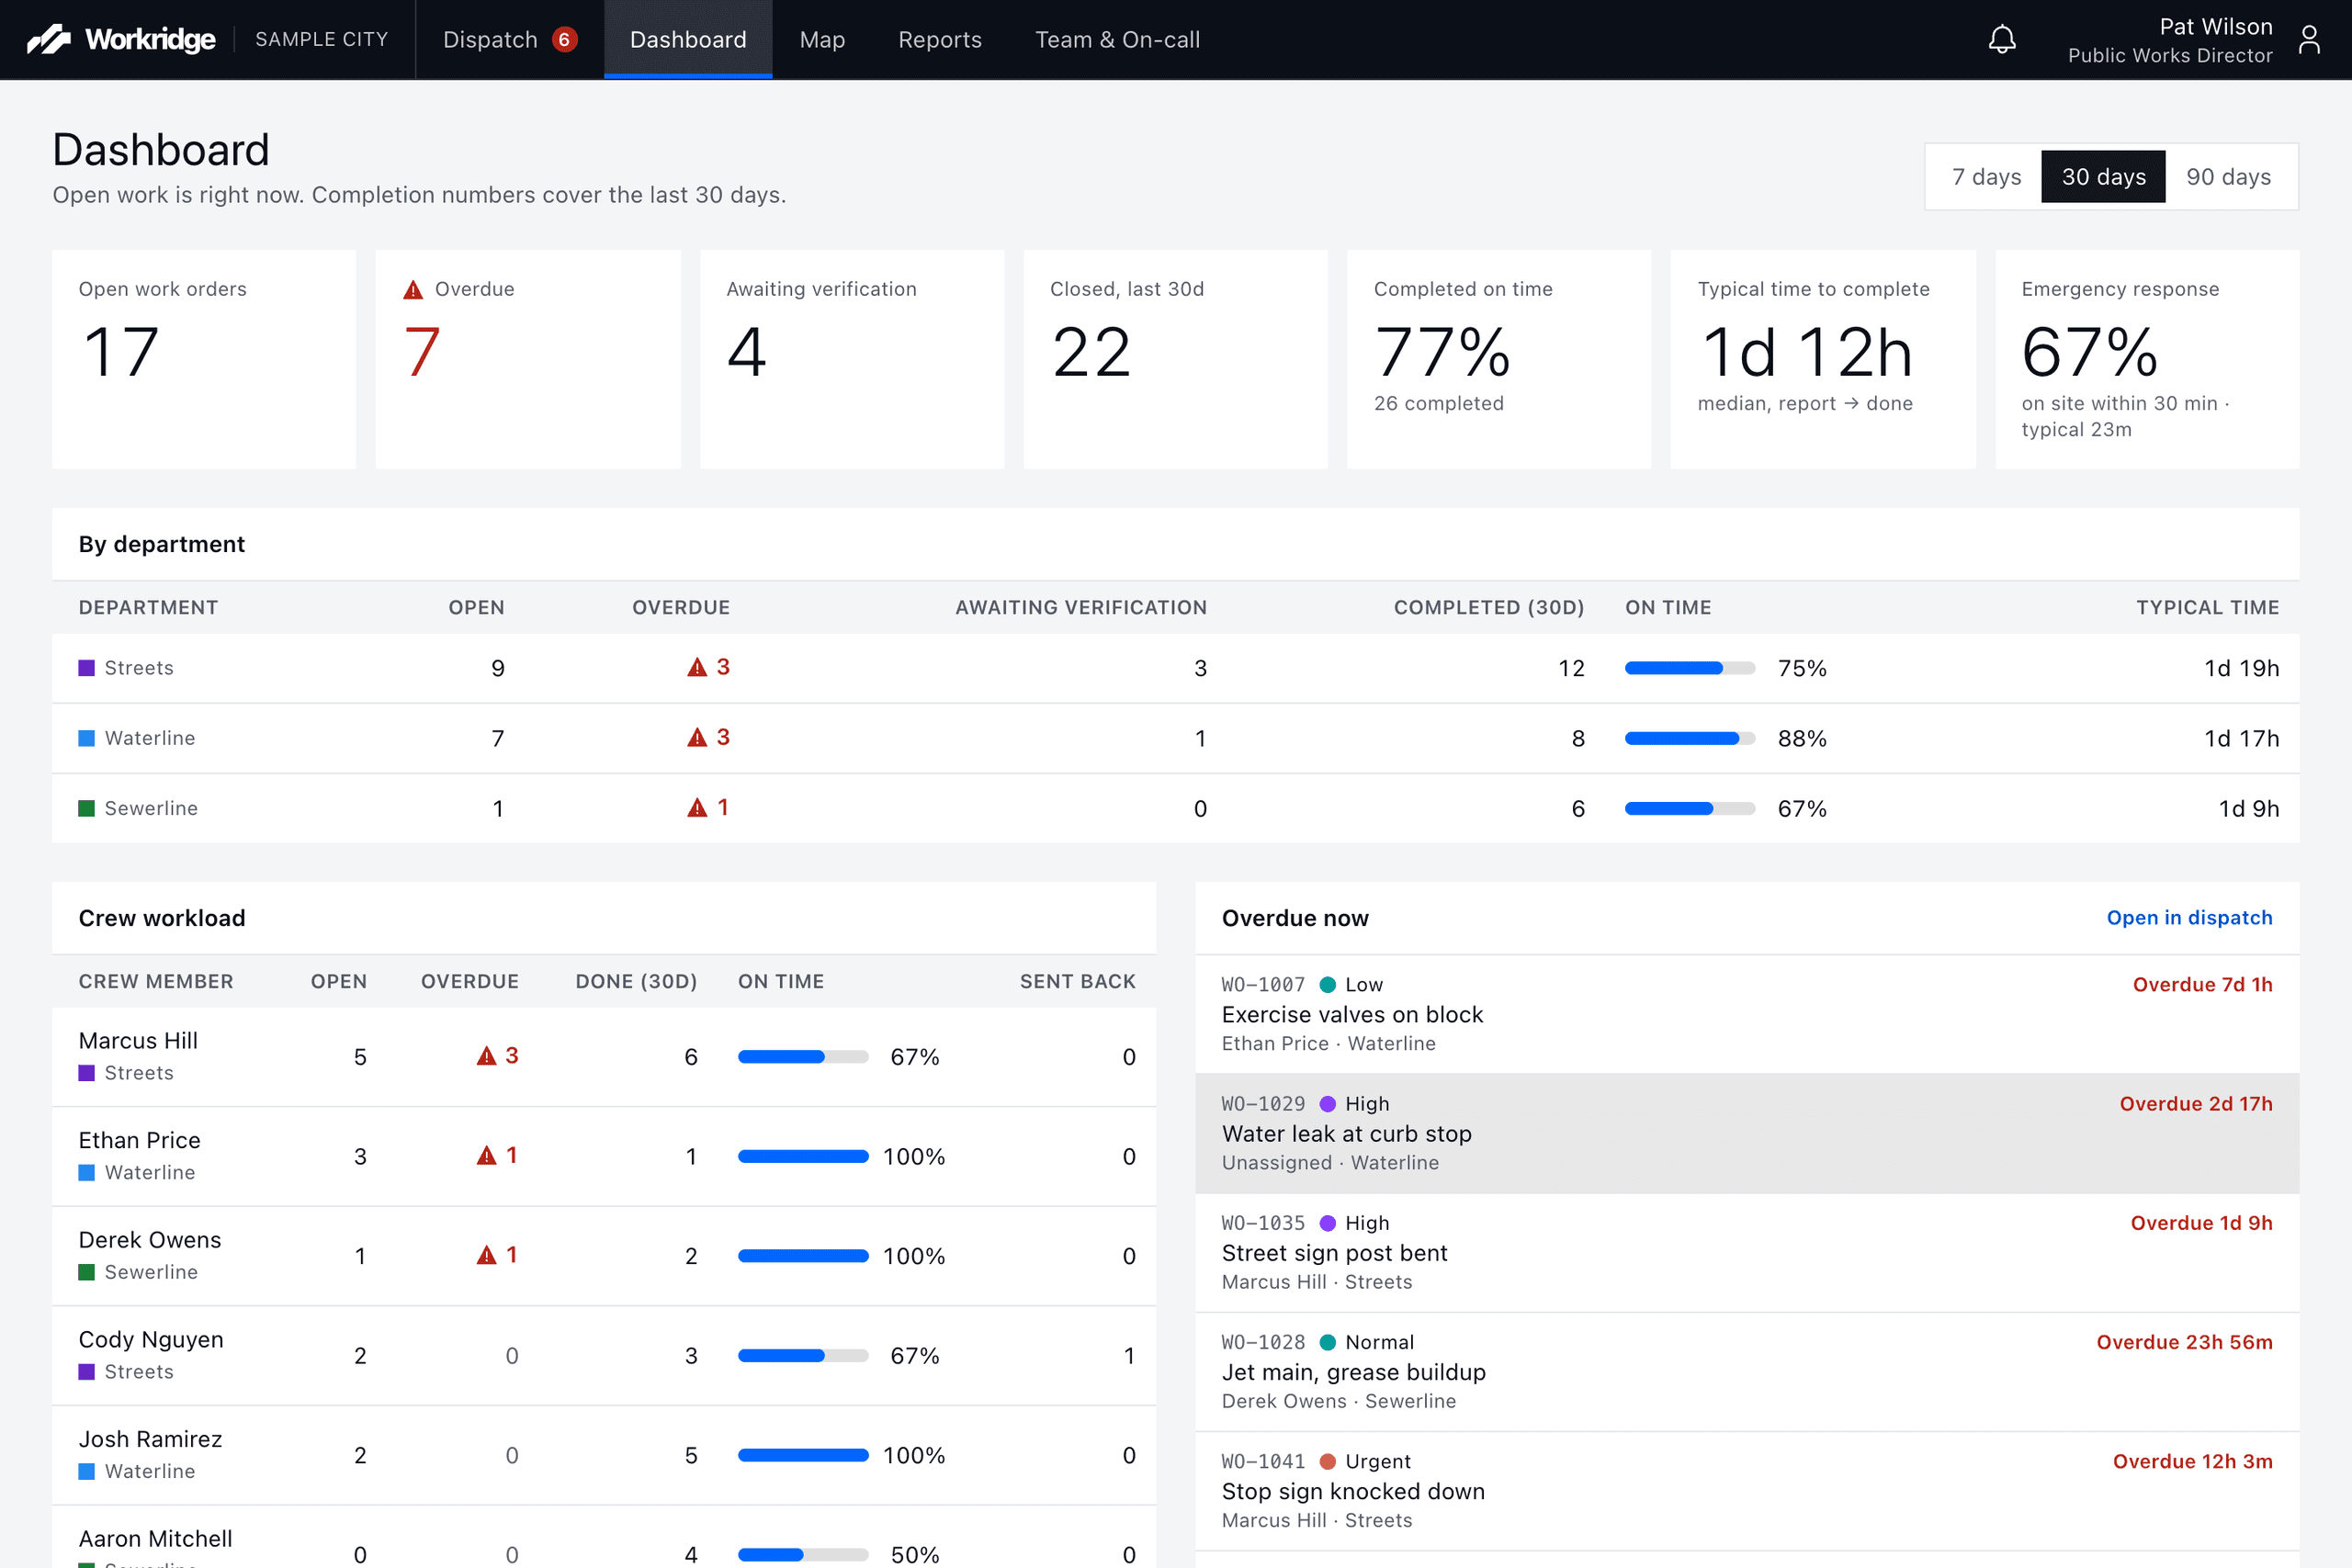This screenshot has width=2352, height=1568.
Task: Click the AWAITING VERIFICATION column header
Action: coord(1081,607)
